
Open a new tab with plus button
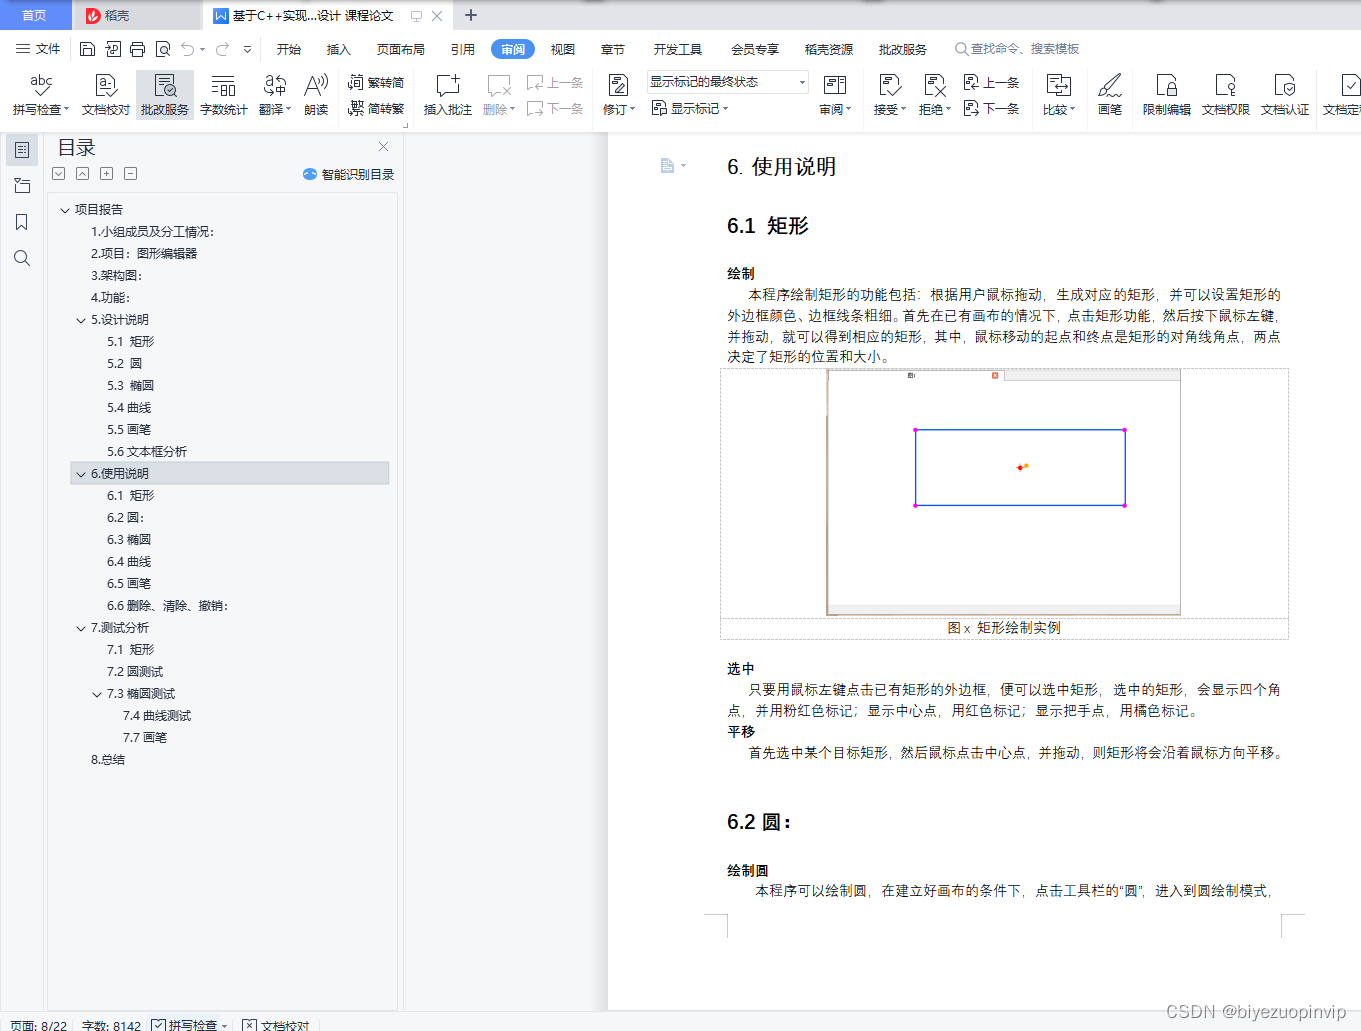(471, 15)
